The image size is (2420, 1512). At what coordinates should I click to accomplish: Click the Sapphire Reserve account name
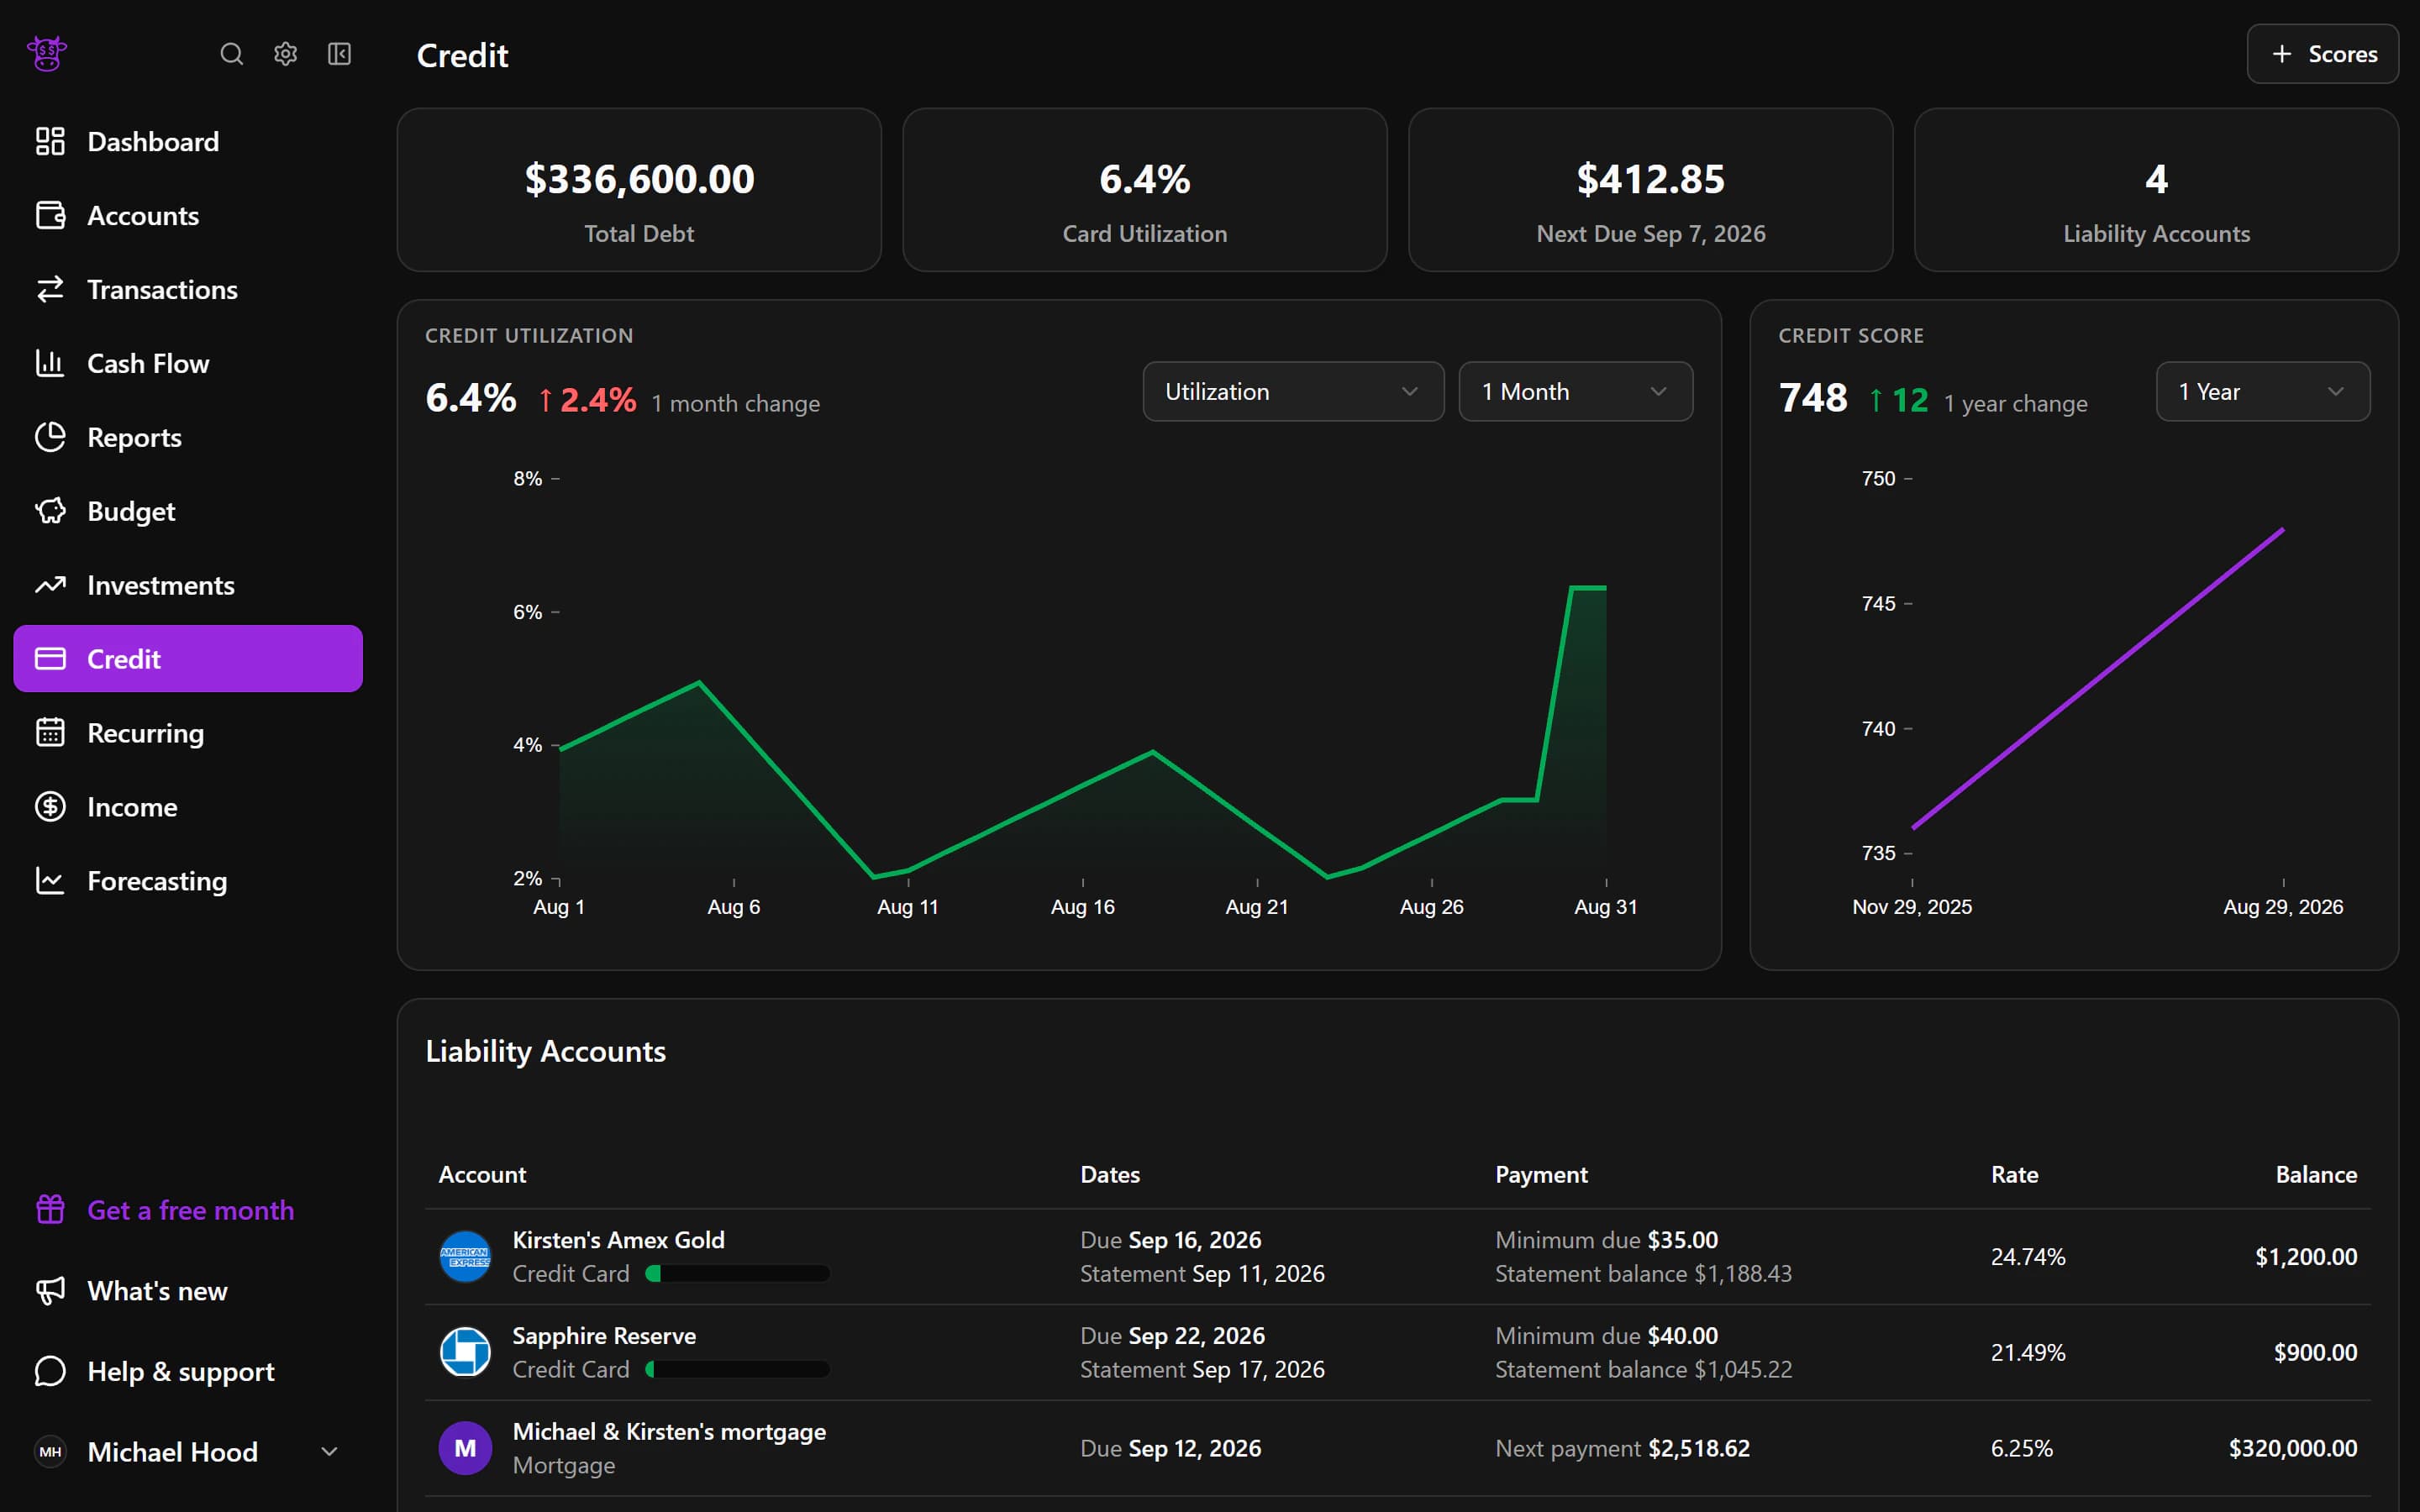(x=604, y=1336)
